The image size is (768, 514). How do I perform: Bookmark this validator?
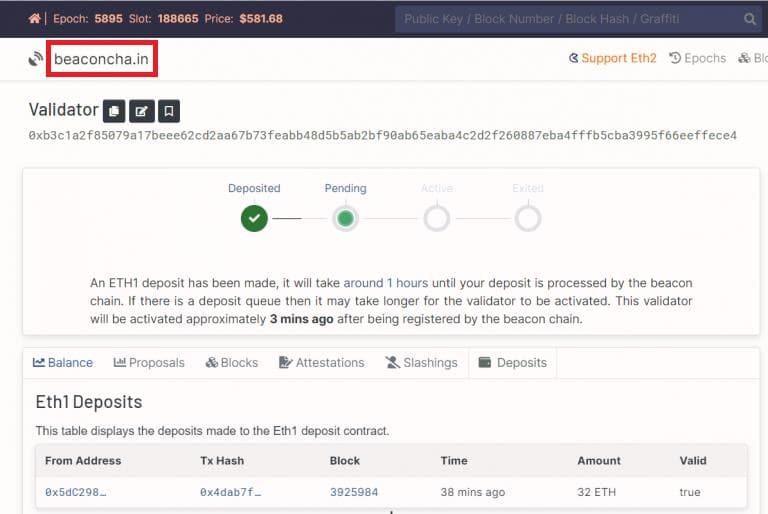point(169,111)
